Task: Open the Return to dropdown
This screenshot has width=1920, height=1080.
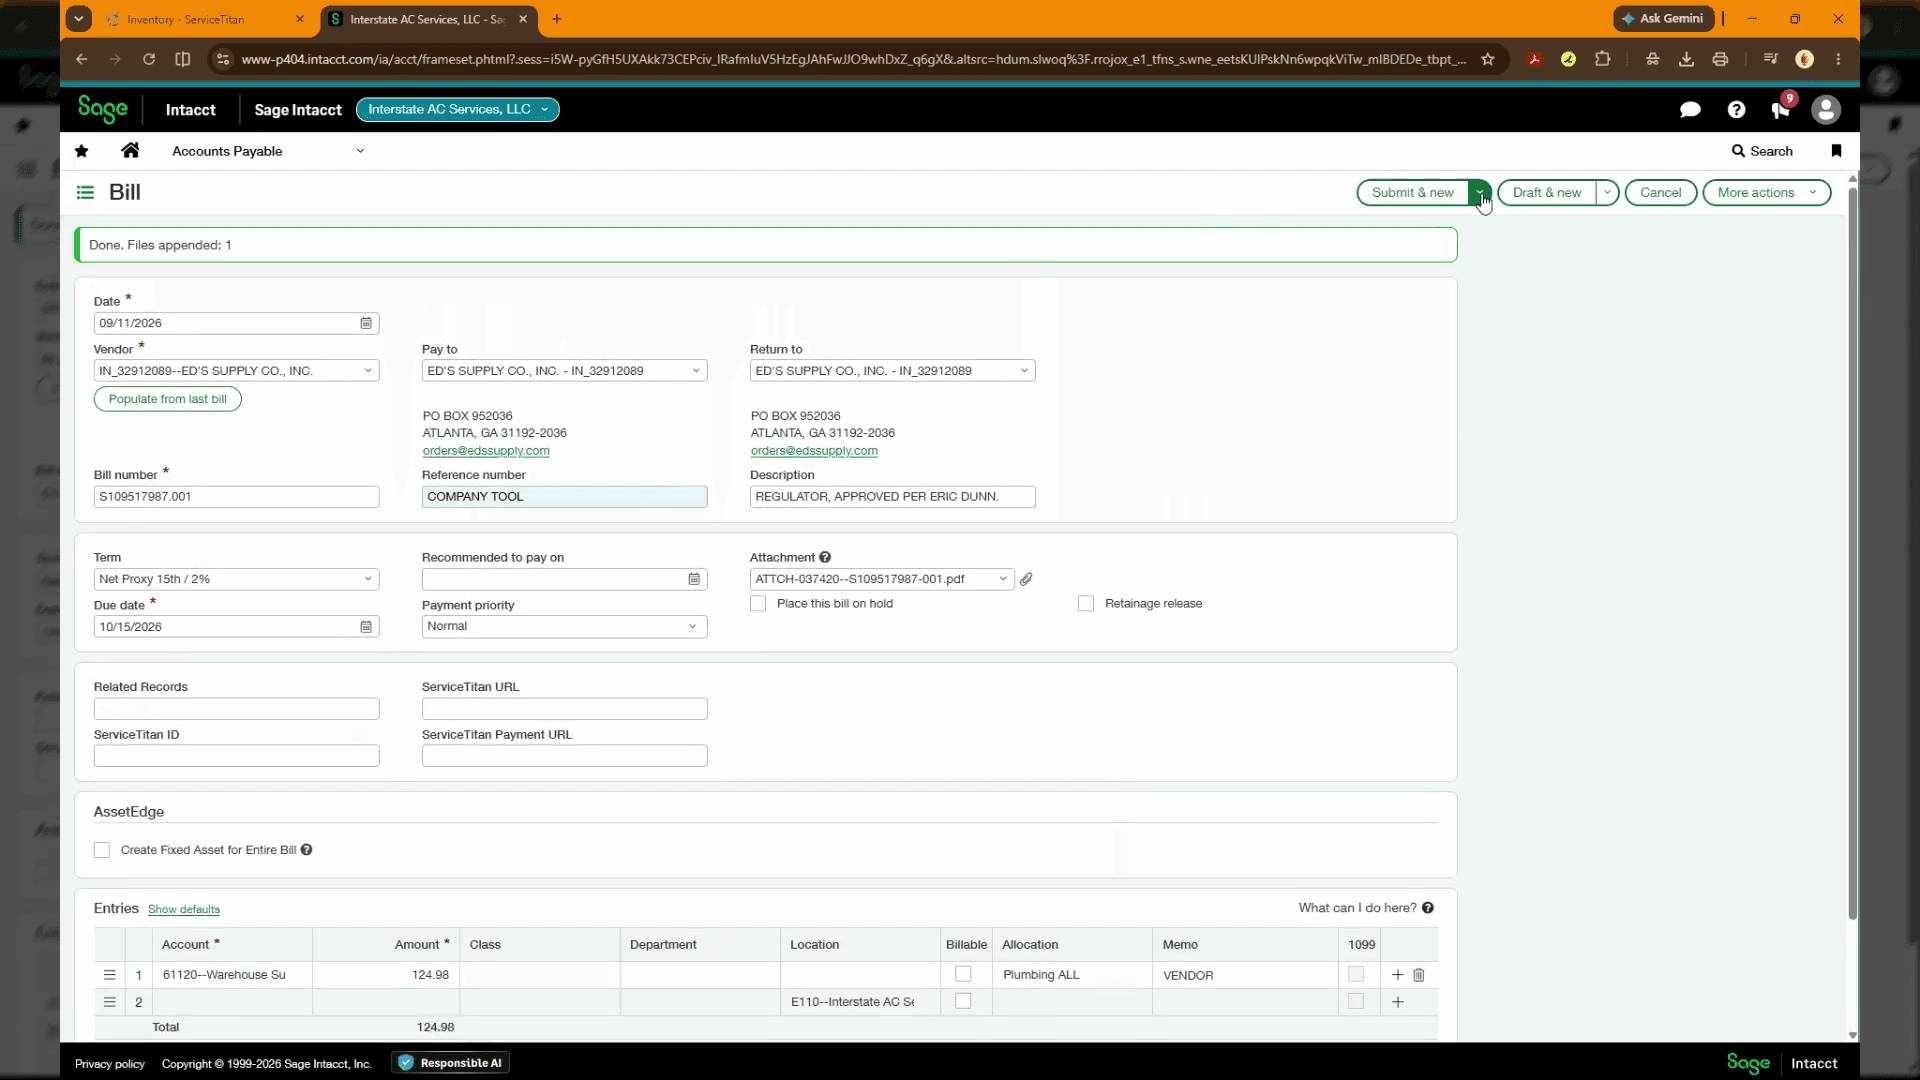Action: (x=1024, y=371)
